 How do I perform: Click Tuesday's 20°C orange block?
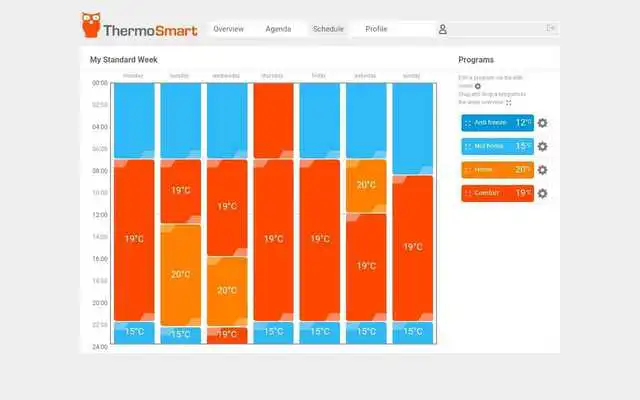(x=181, y=275)
